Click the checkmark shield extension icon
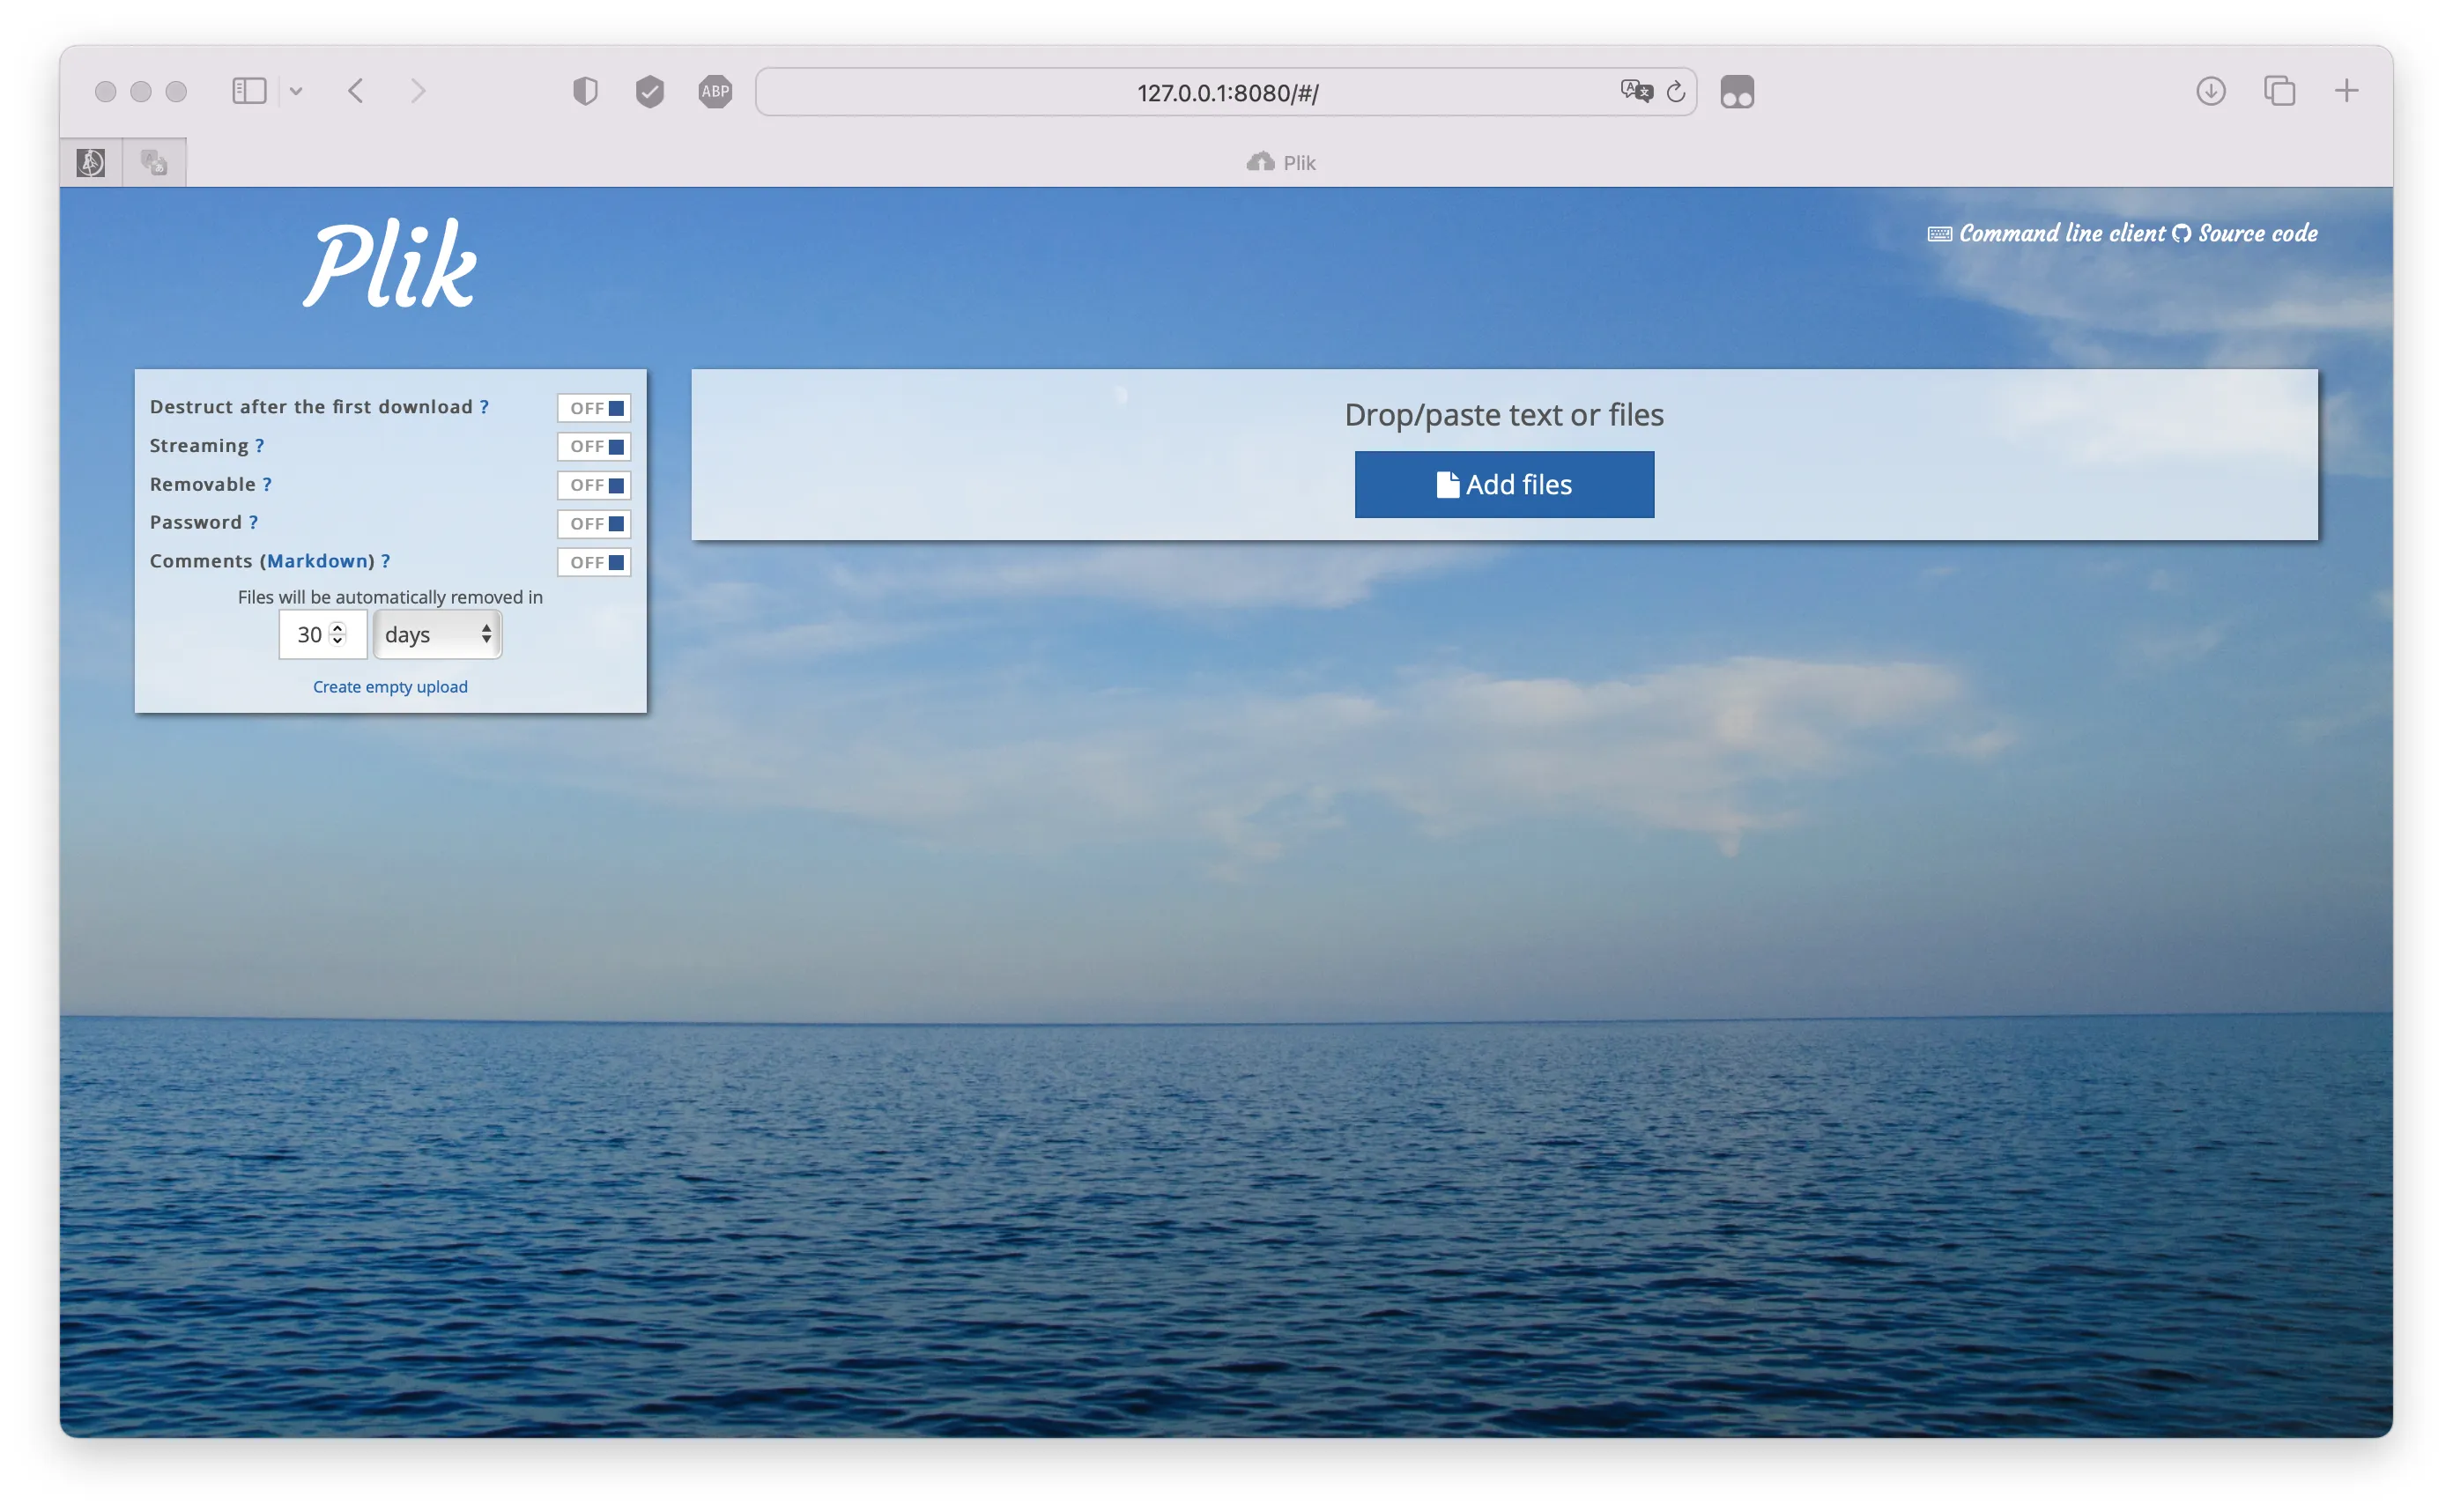Screen dimensions: 2453x1512 [x=650, y=91]
